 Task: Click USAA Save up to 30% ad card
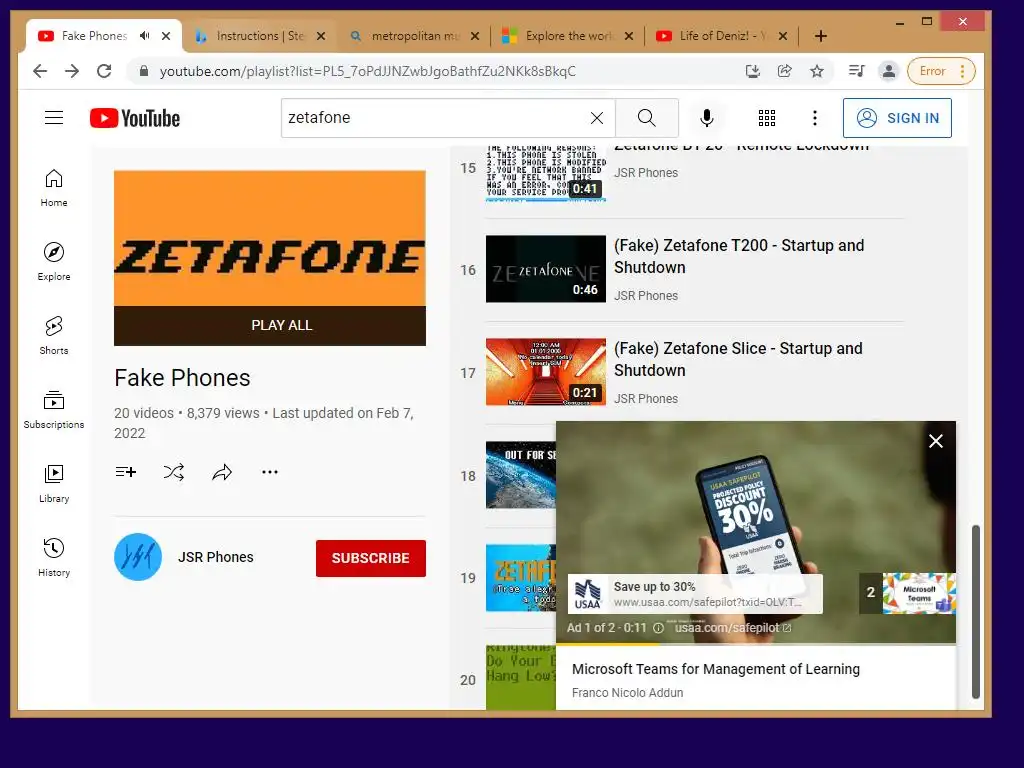click(x=695, y=594)
